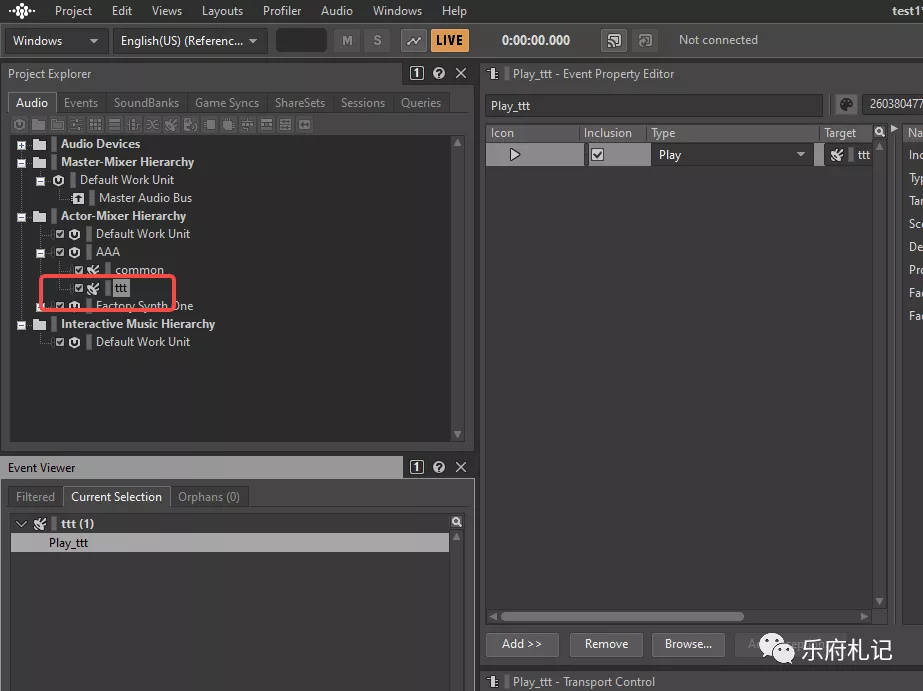Click the last icon in Project Explorer toolbar

(x=304, y=124)
